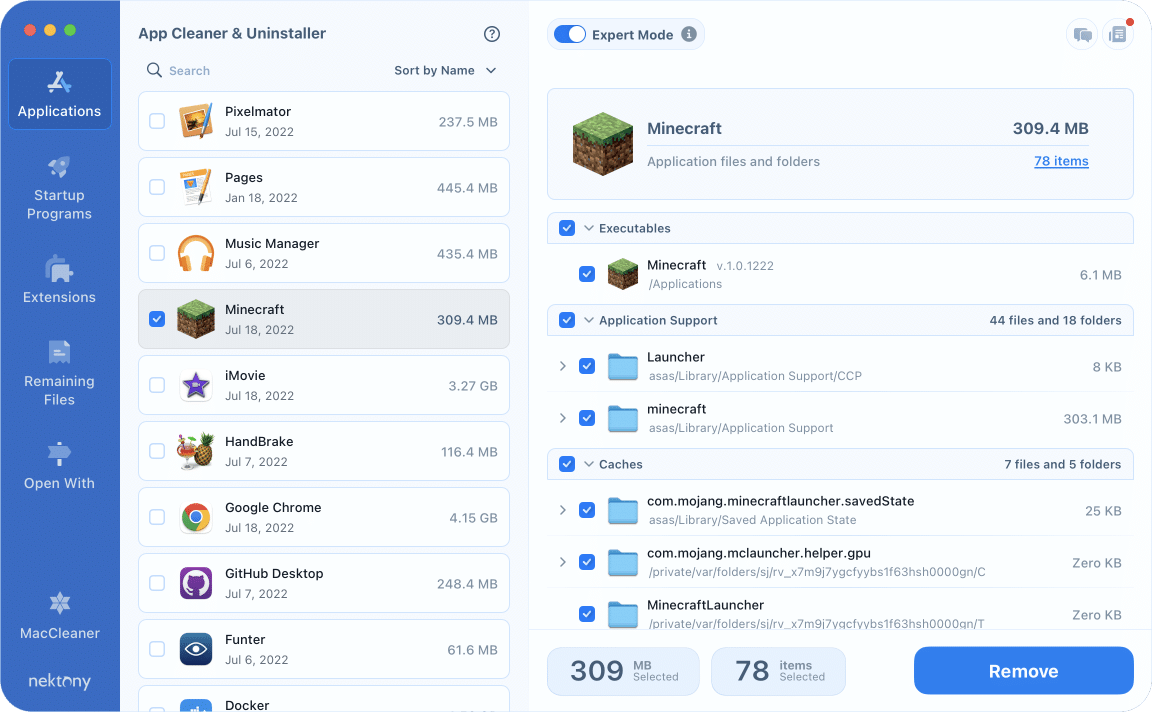Uncheck the Caches group checkbox
Viewport: 1152px width, 712px height.
[x=567, y=464]
